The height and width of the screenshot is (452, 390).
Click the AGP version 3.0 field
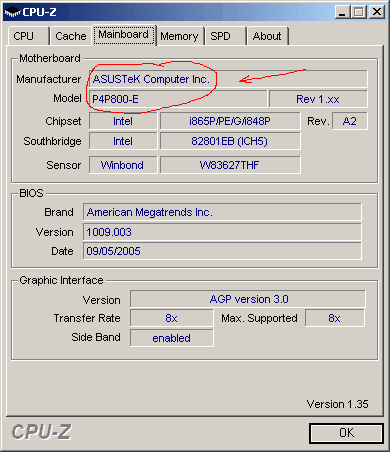coord(248,299)
